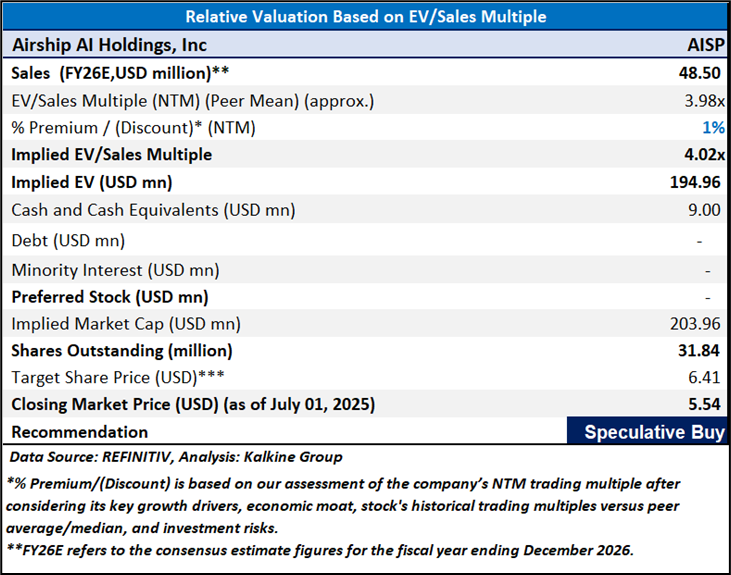Click the implied EV value '194.96'
731x575 pixels.
pos(695,182)
